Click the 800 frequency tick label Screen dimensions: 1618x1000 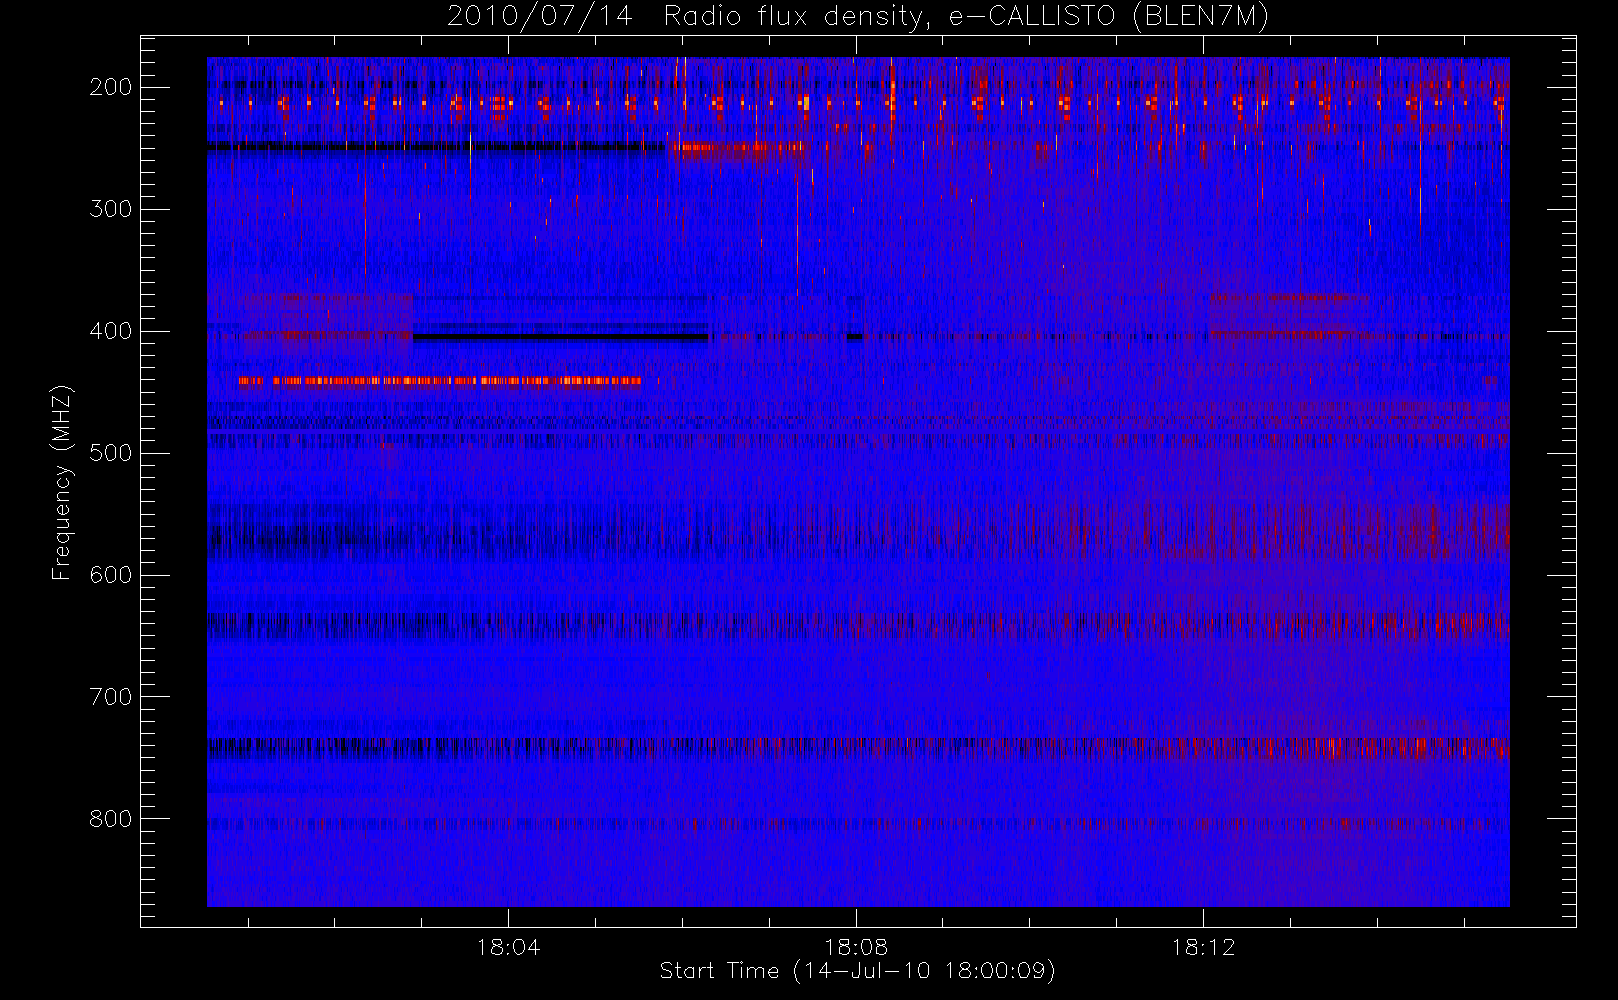click(110, 819)
